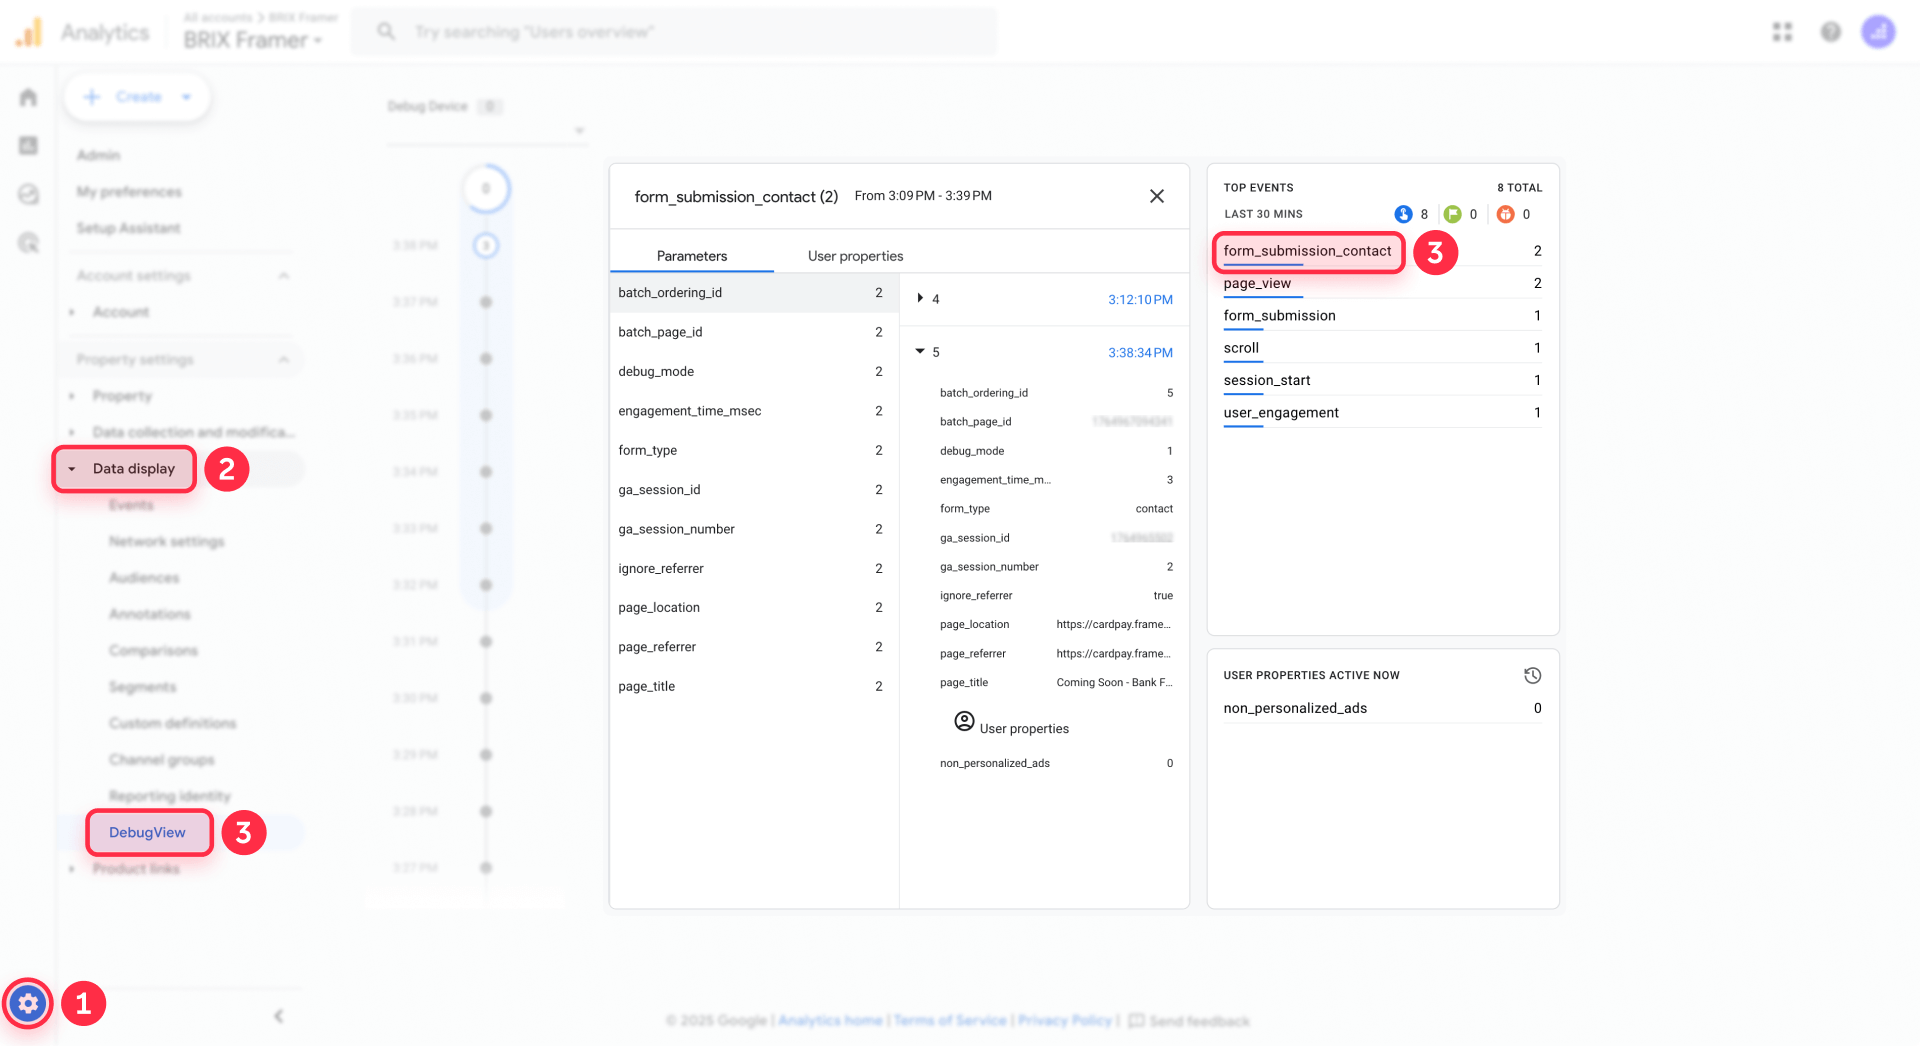This screenshot has height=1046, width=1920.
Task: Select the form_type parameter row
Action: pyautogui.click(x=754, y=450)
